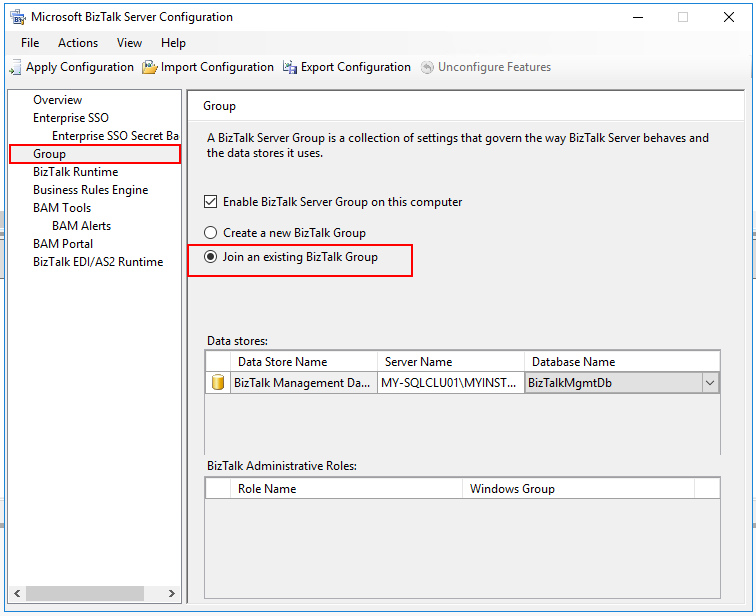Click the MY-SQLCLU01\MYINST... server name cell
This screenshot has width=756, height=616.
pyautogui.click(x=451, y=383)
